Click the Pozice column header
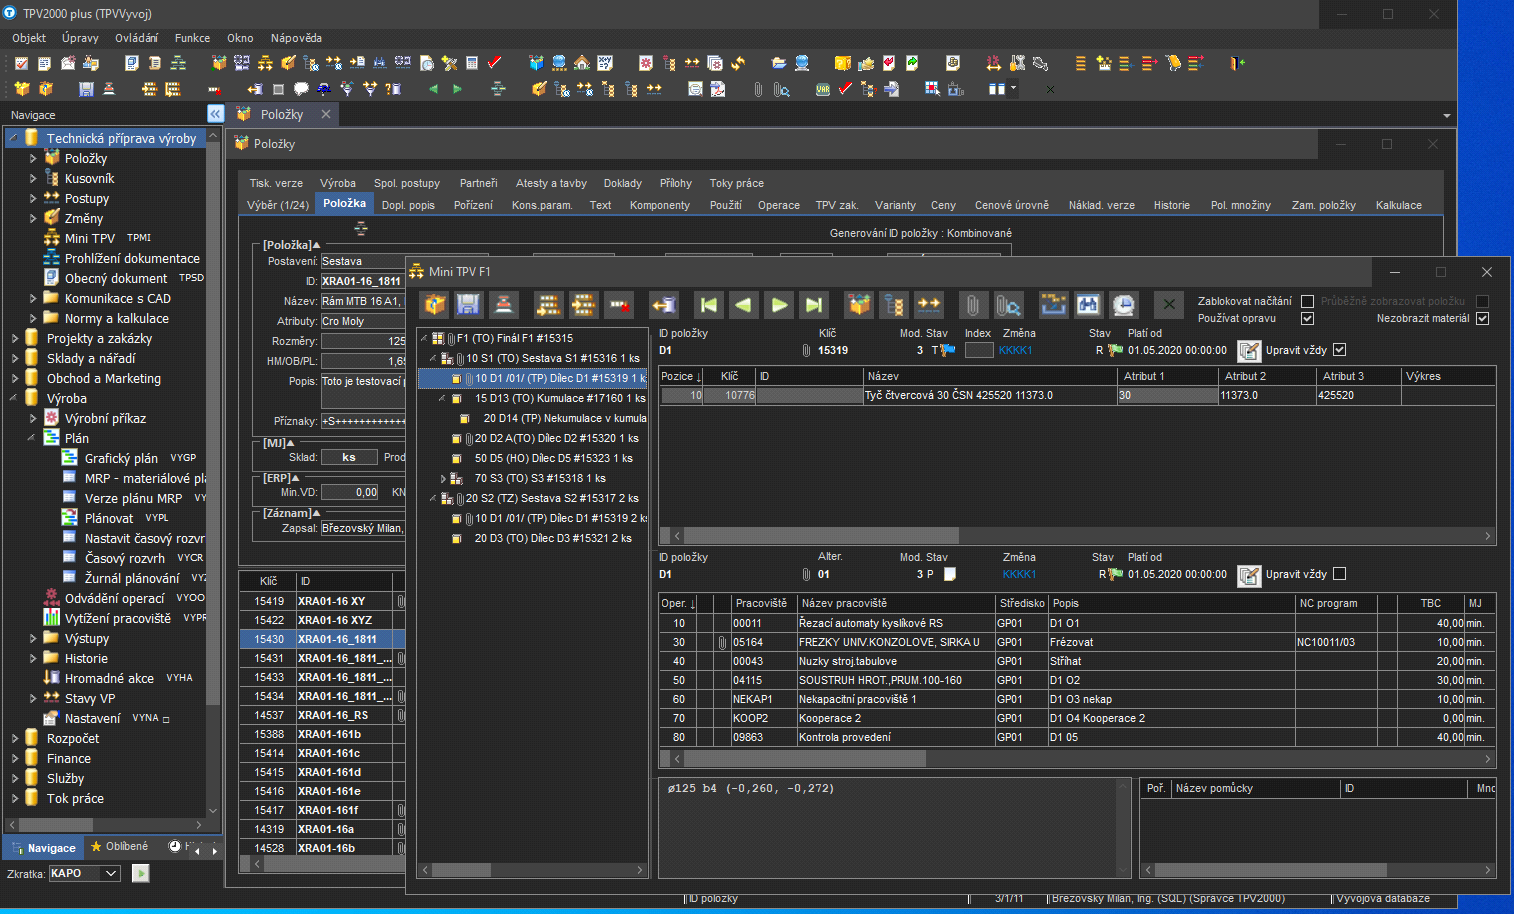 pos(681,376)
